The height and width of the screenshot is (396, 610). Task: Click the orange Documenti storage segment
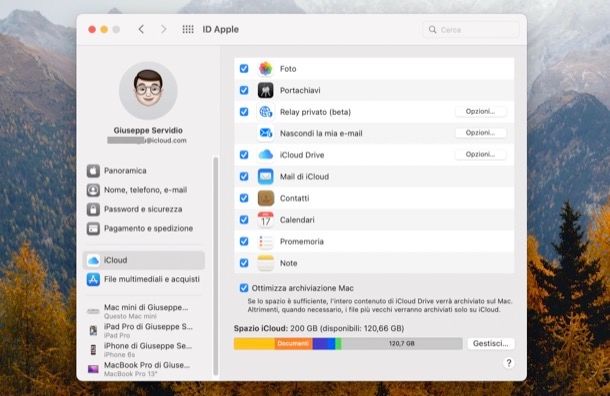pyautogui.click(x=293, y=343)
